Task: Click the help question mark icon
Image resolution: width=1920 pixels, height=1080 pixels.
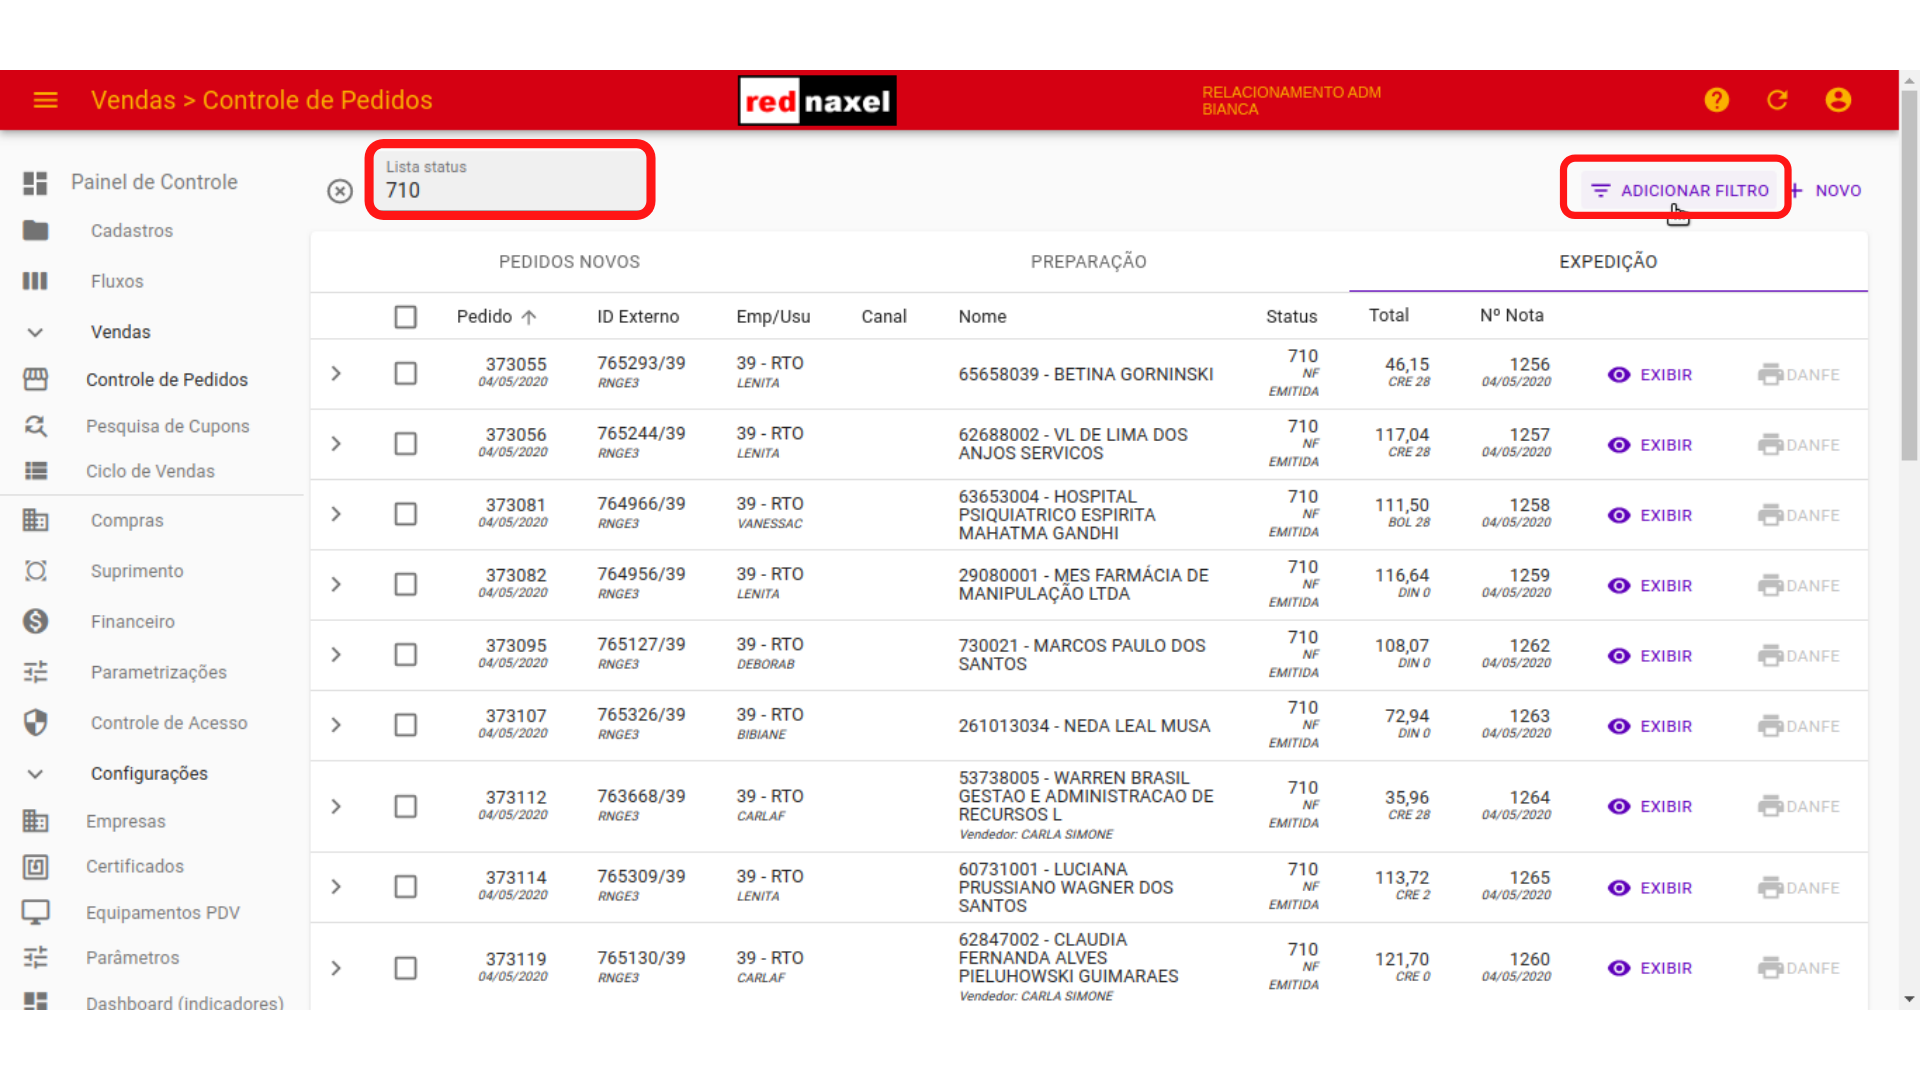Action: click(x=1716, y=100)
